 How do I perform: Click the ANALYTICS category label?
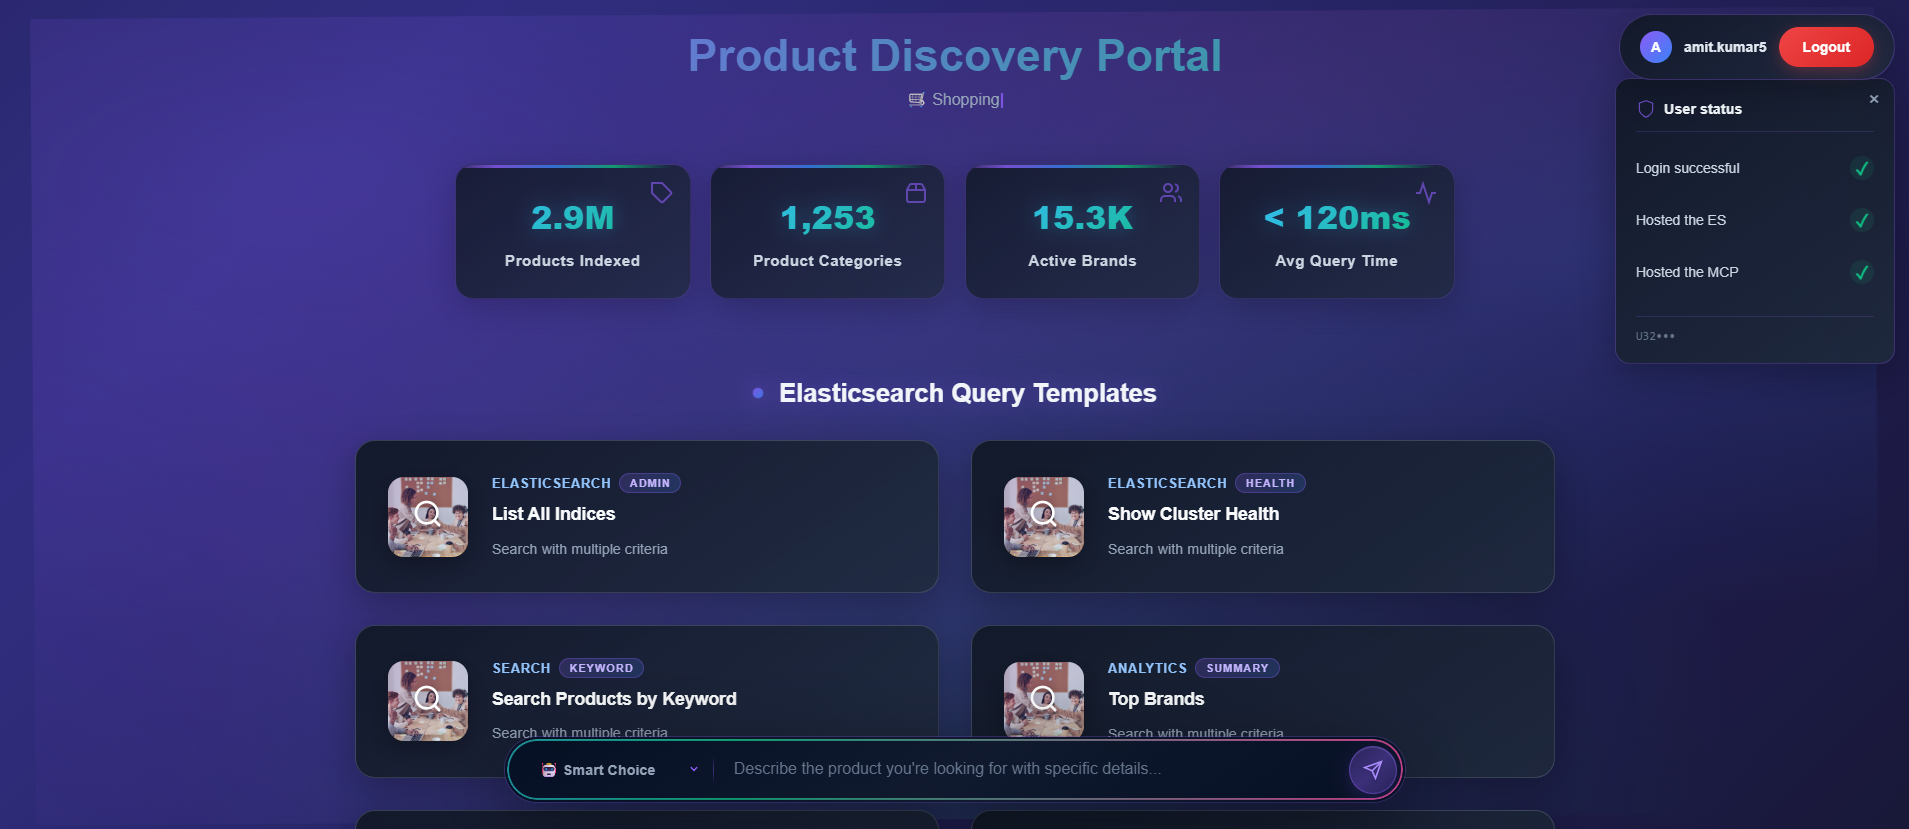(1147, 668)
